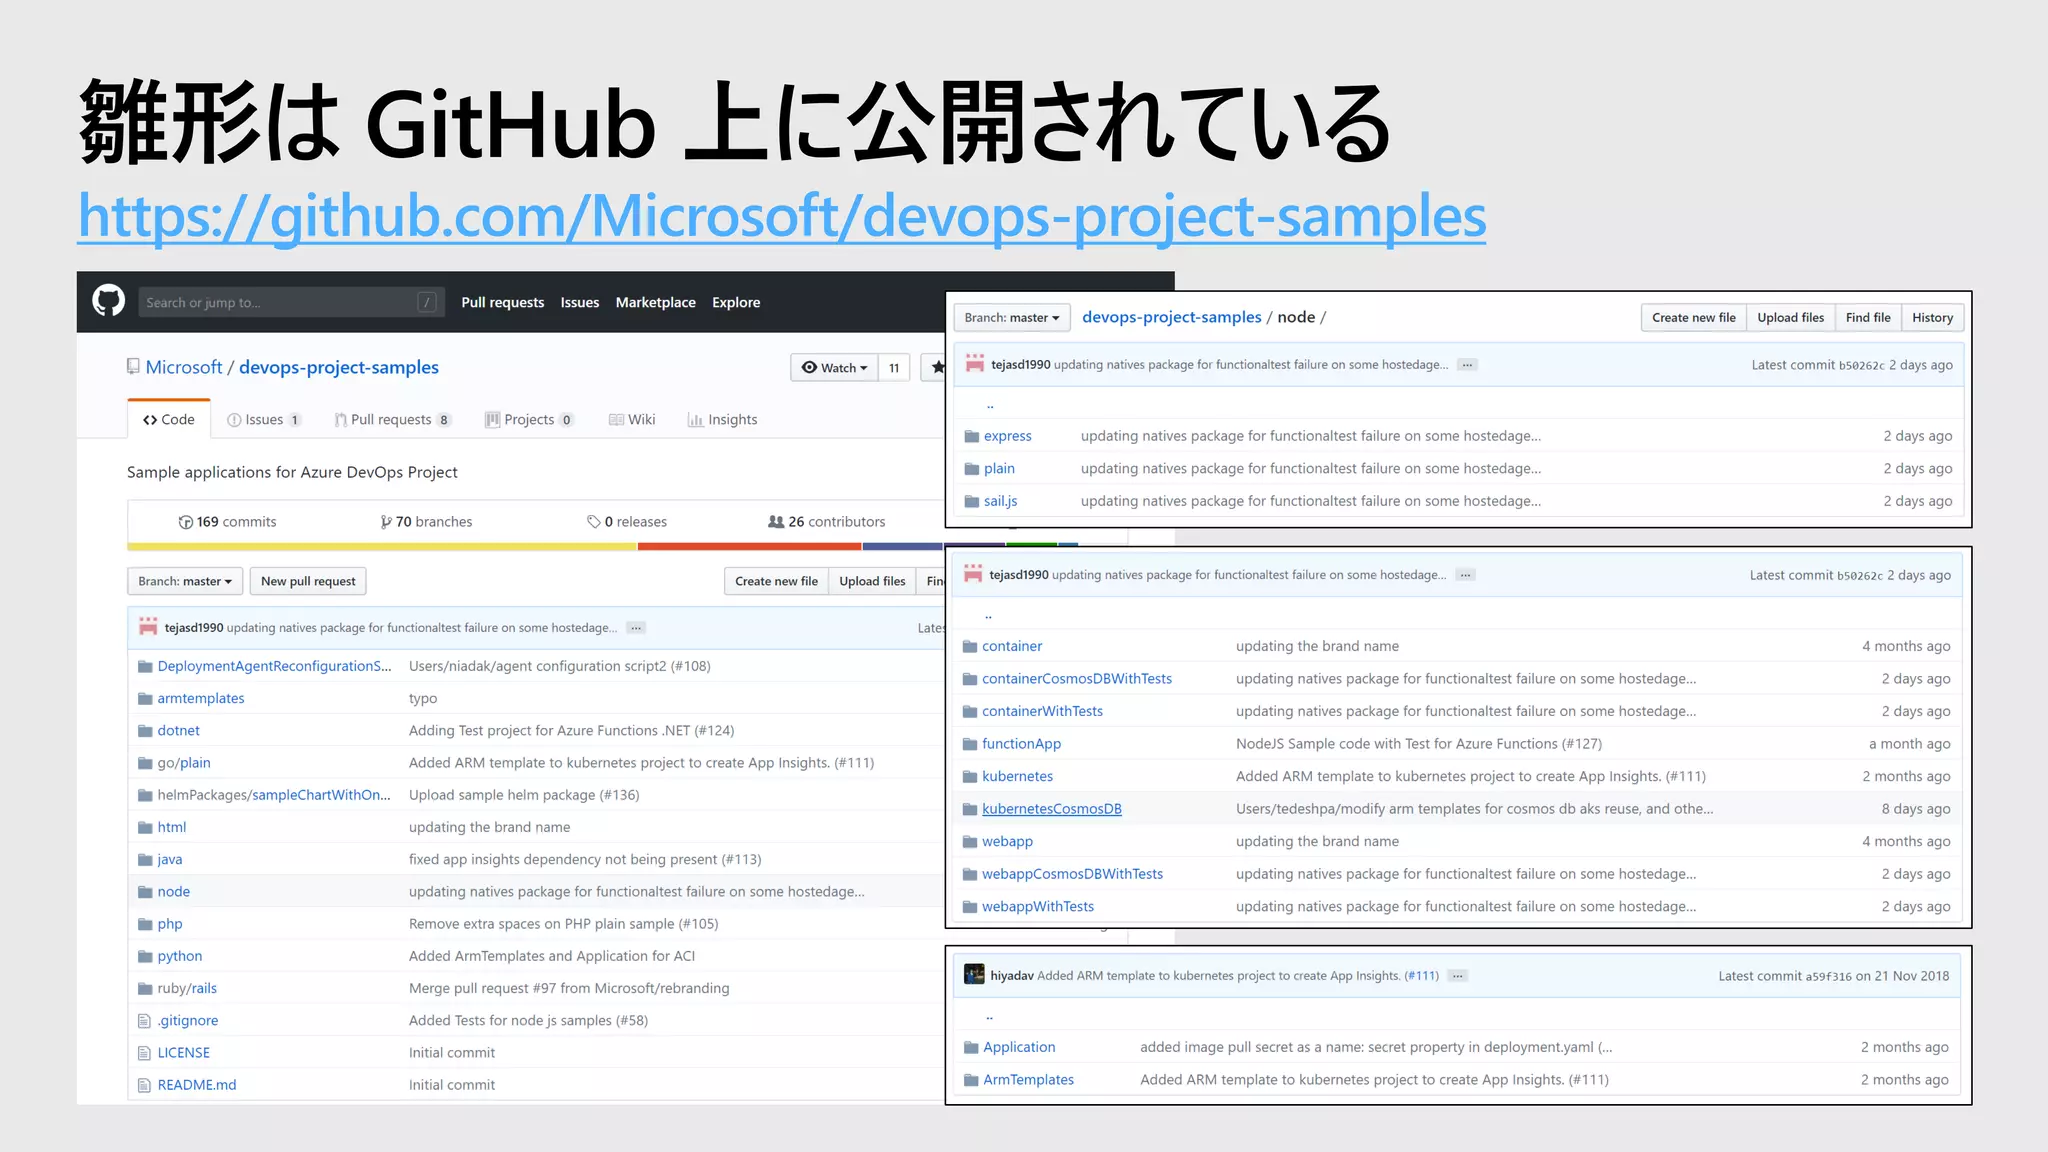Switch to the Issues tab

coord(264,420)
